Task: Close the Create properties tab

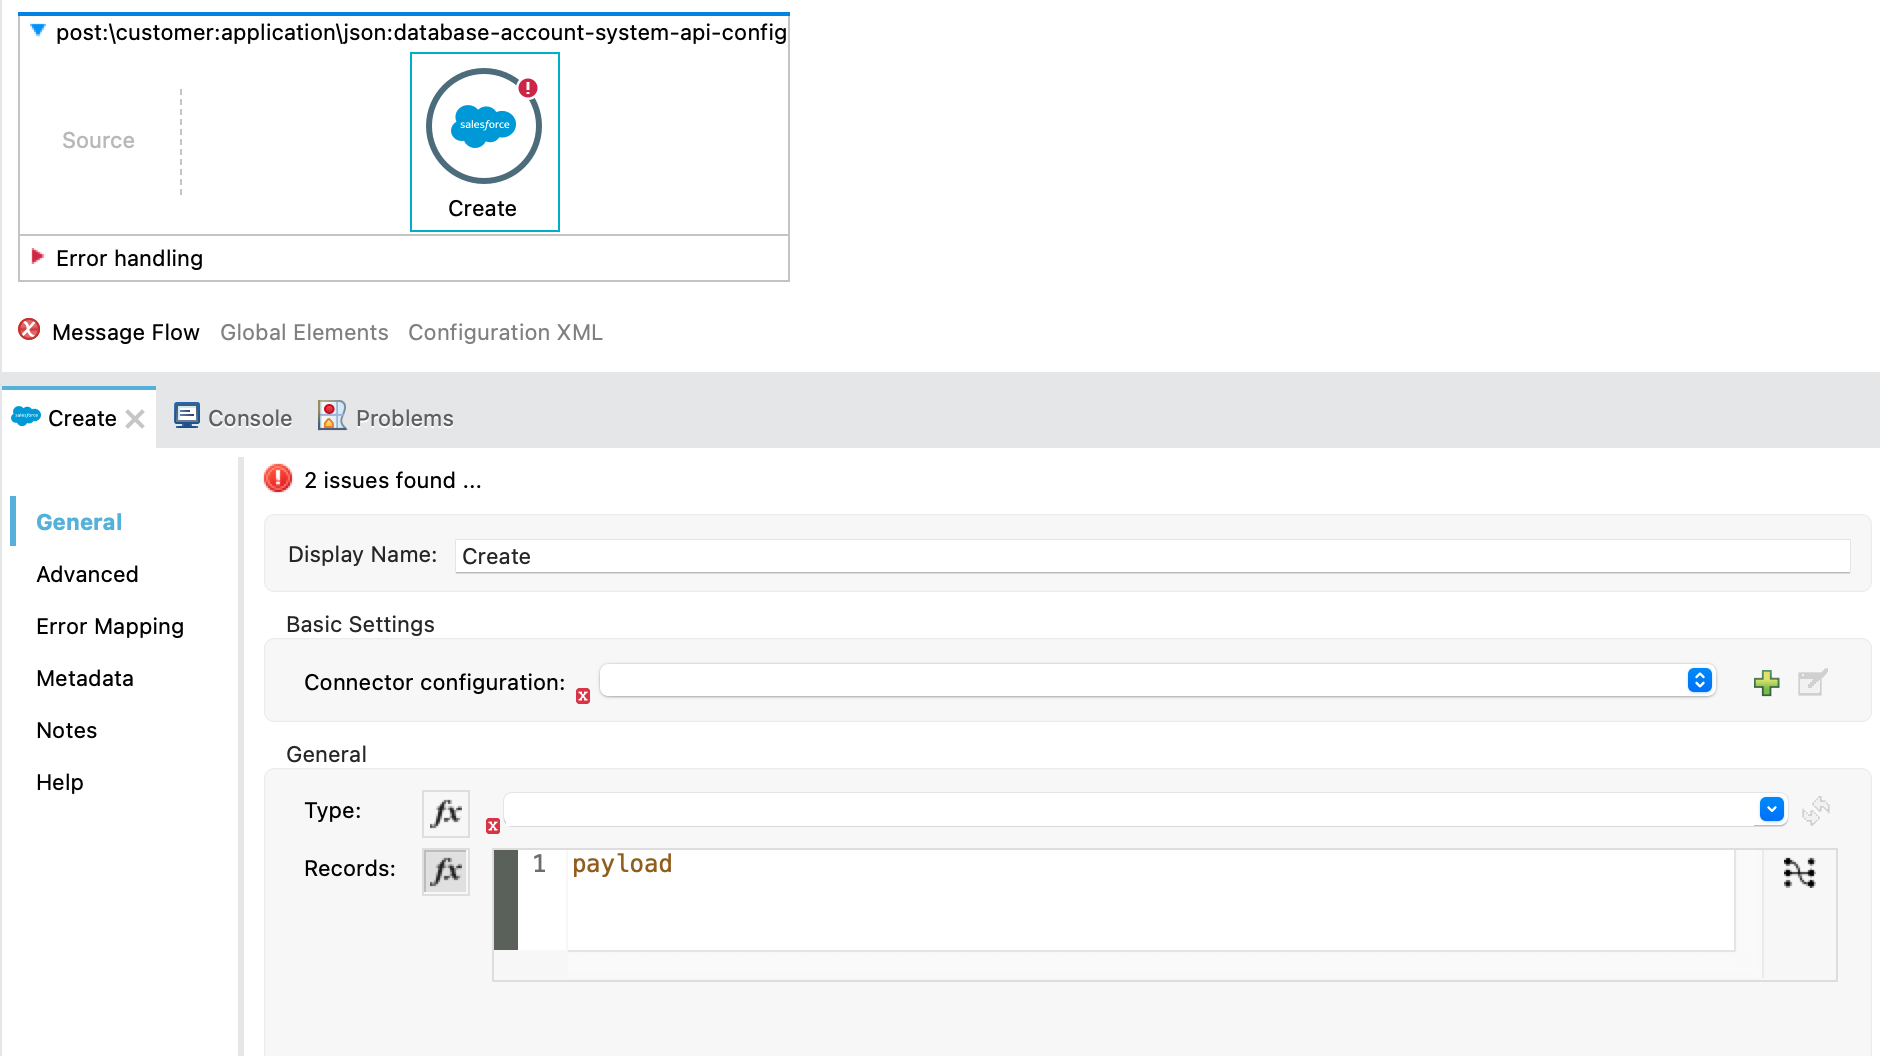Action: pyautogui.click(x=135, y=419)
